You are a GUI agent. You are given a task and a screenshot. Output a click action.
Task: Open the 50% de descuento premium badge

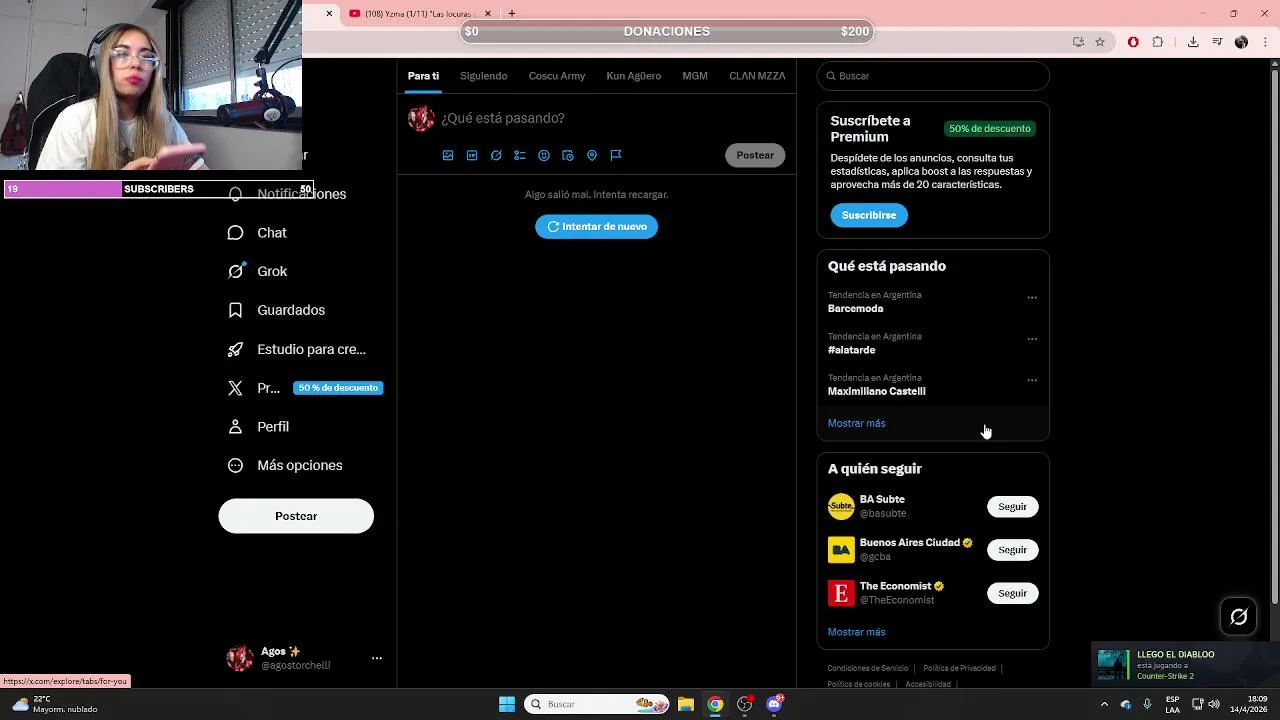[989, 128]
